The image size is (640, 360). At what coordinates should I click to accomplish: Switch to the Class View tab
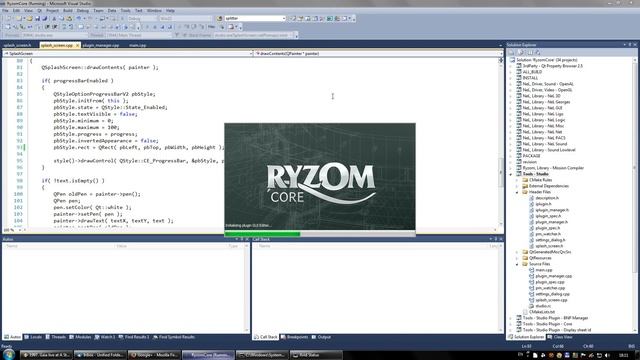coord(560,337)
